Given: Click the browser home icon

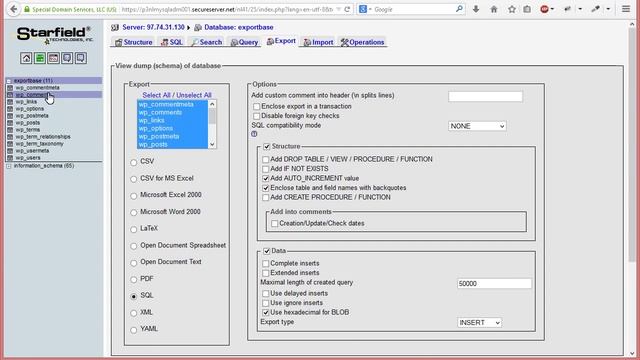Looking at the screenshot, I should coord(494,9).
